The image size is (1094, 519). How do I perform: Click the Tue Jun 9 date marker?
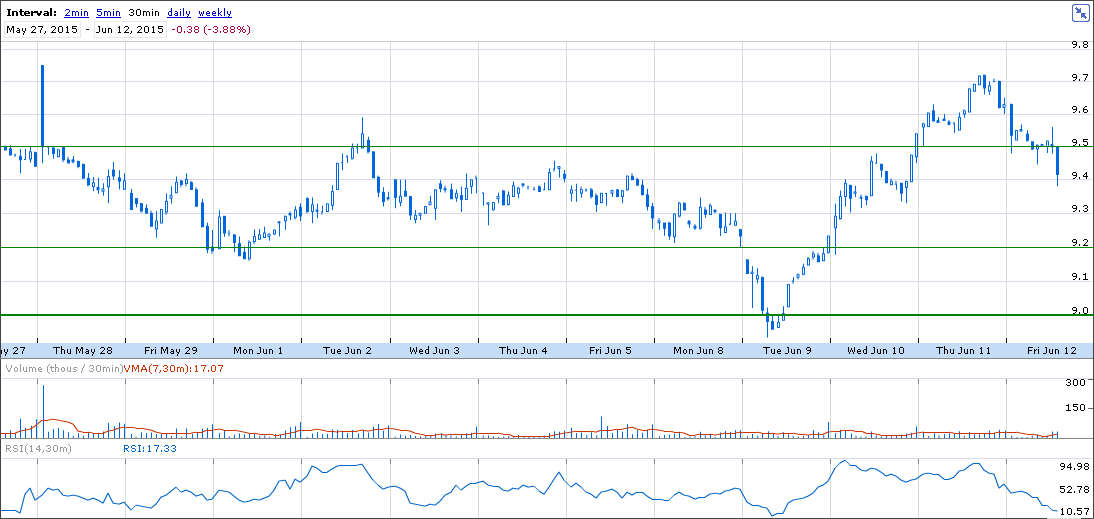click(787, 350)
